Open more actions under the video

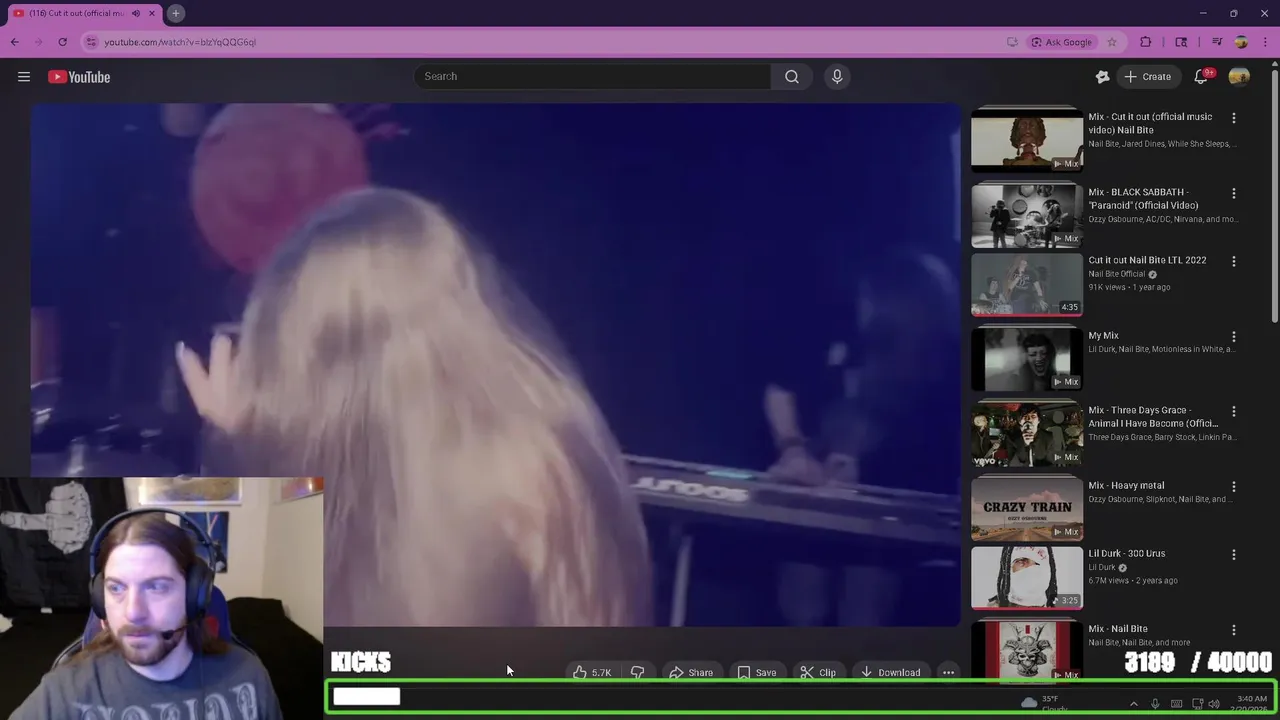click(948, 673)
